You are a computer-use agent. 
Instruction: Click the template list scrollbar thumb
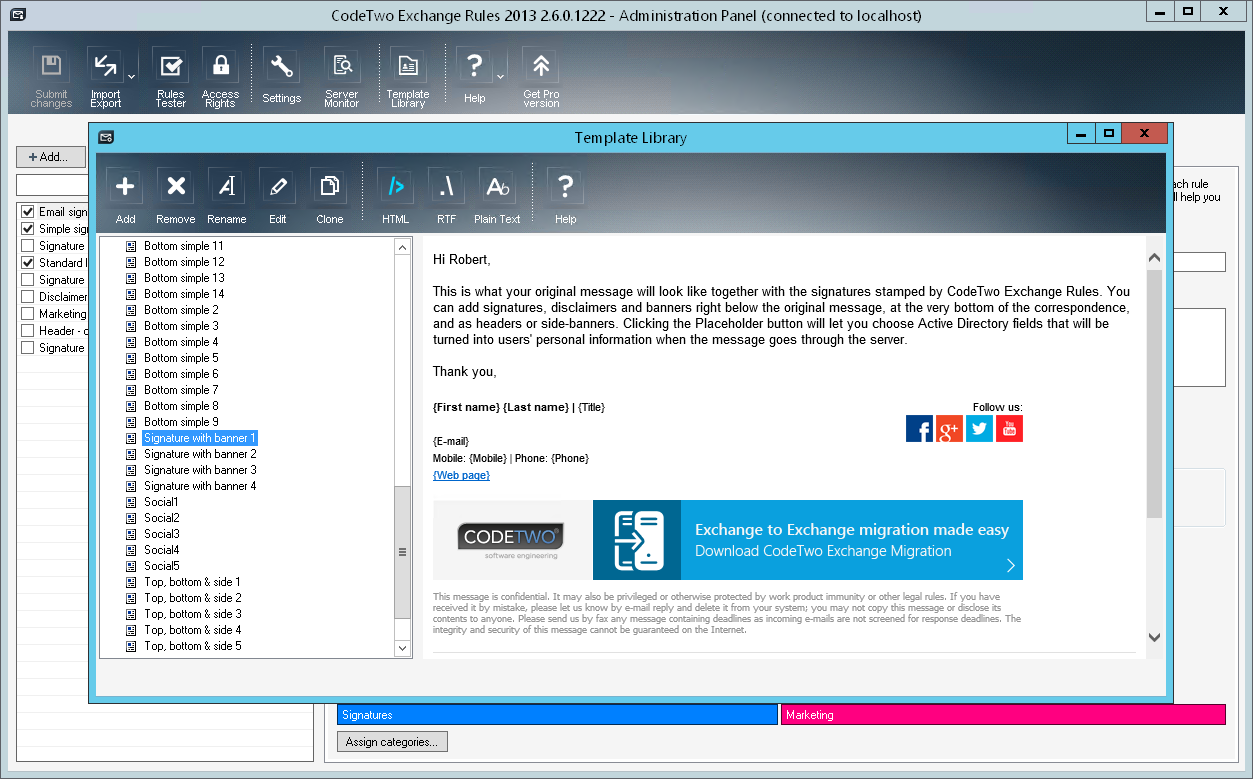pos(403,552)
